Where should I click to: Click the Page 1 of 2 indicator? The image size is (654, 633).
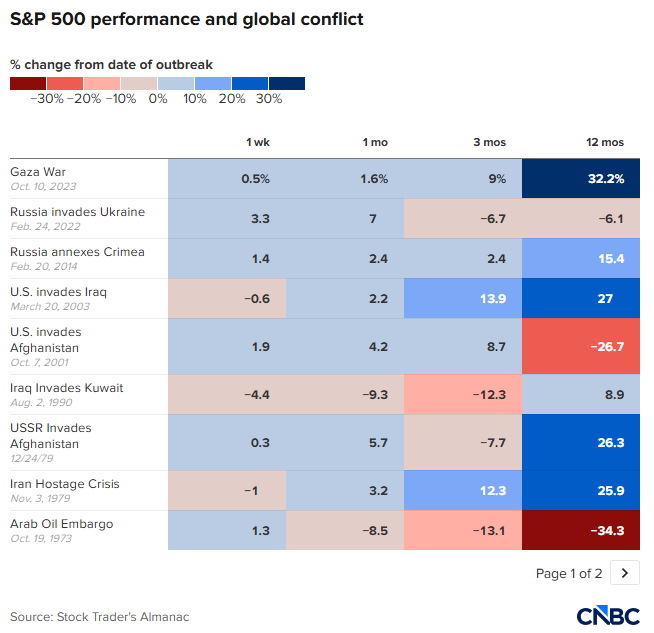568,573
